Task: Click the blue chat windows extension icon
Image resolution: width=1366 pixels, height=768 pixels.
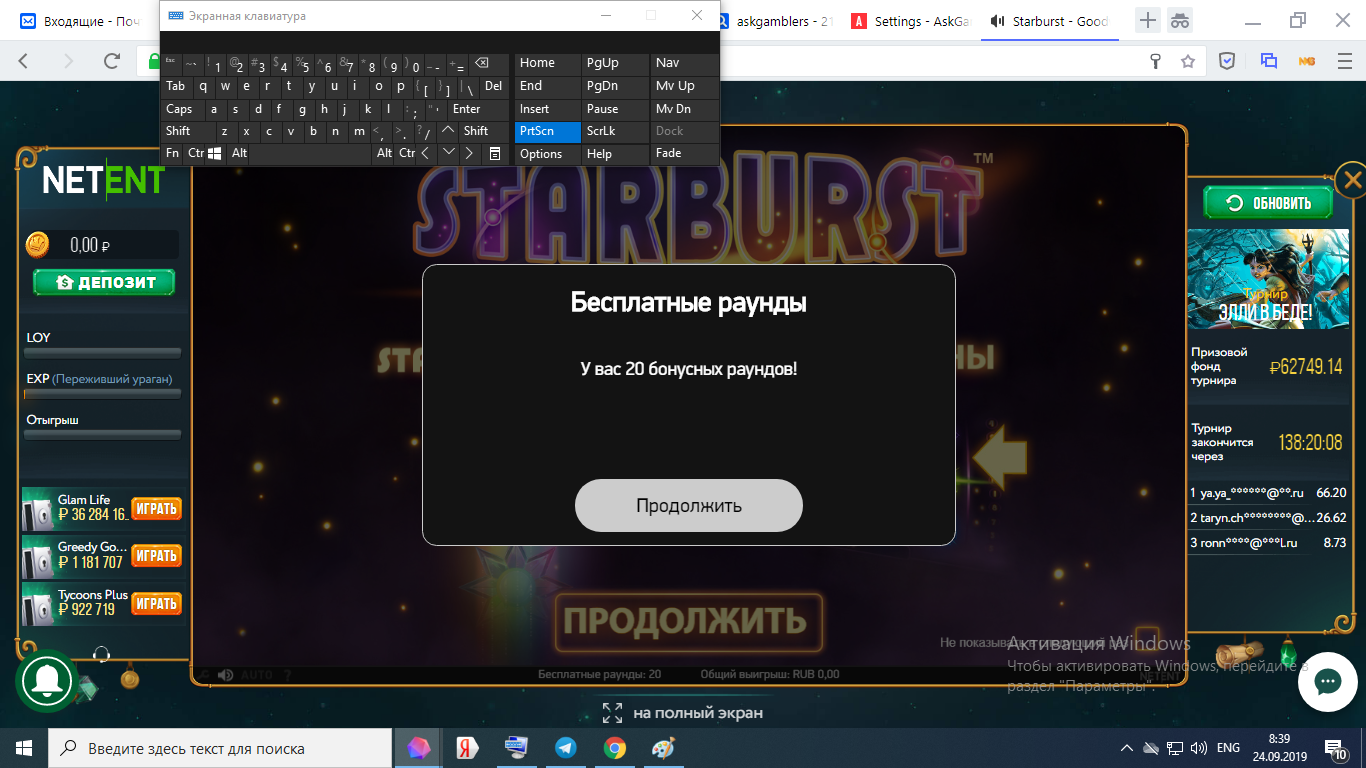Action: click(1269, 61)
